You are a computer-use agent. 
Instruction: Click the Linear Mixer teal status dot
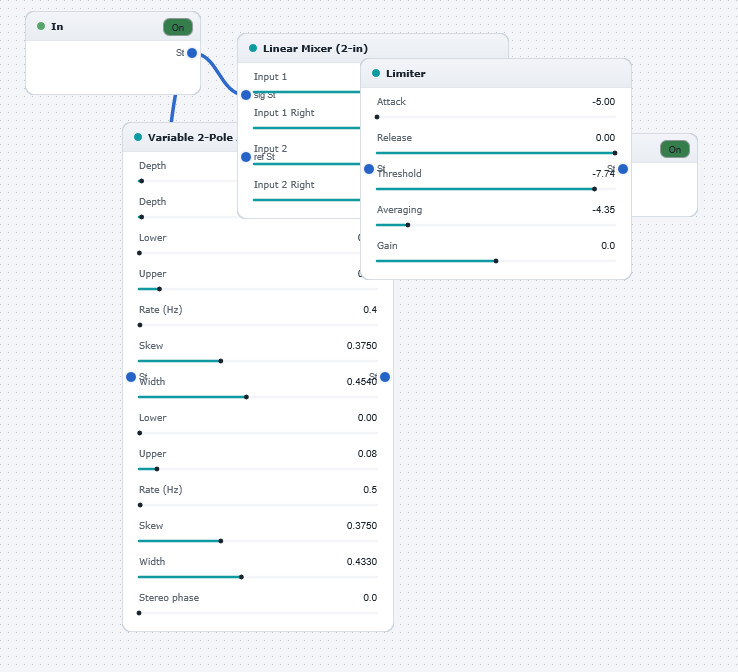coord(253,48)
